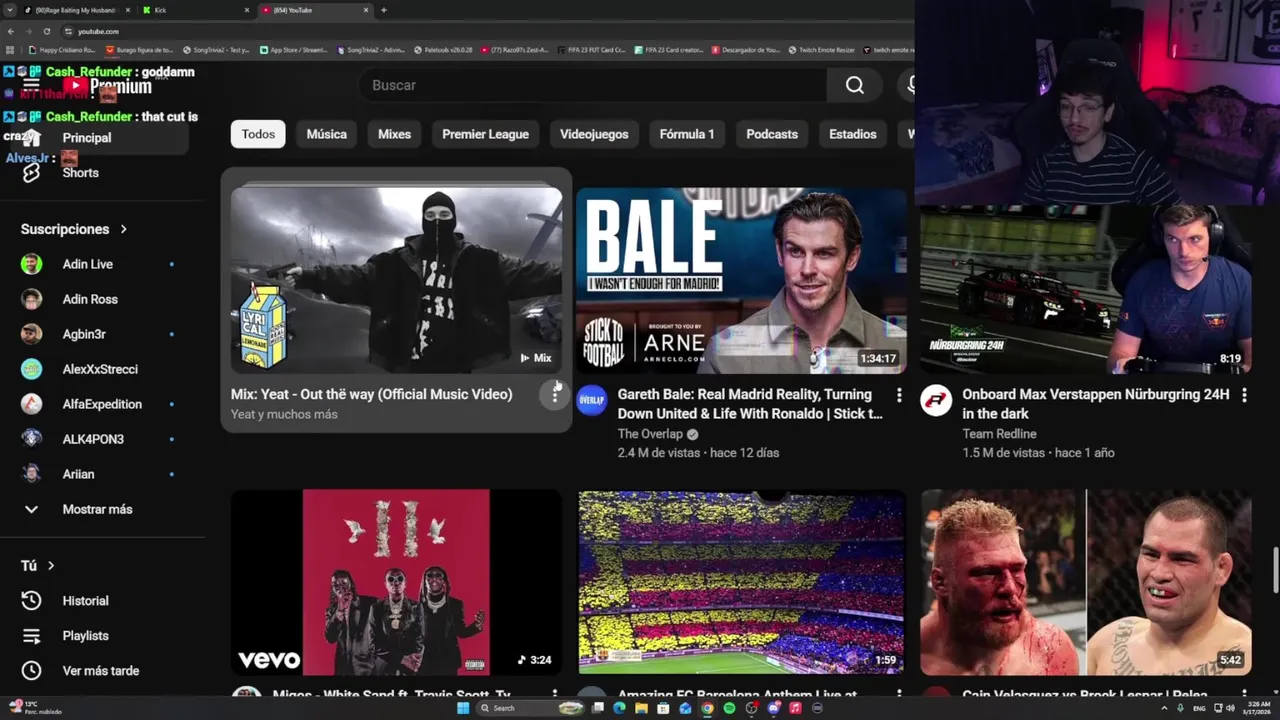Select the Mixes filter chip
The width and height of the screenshot is (1280, 720).
pos(394,134)
